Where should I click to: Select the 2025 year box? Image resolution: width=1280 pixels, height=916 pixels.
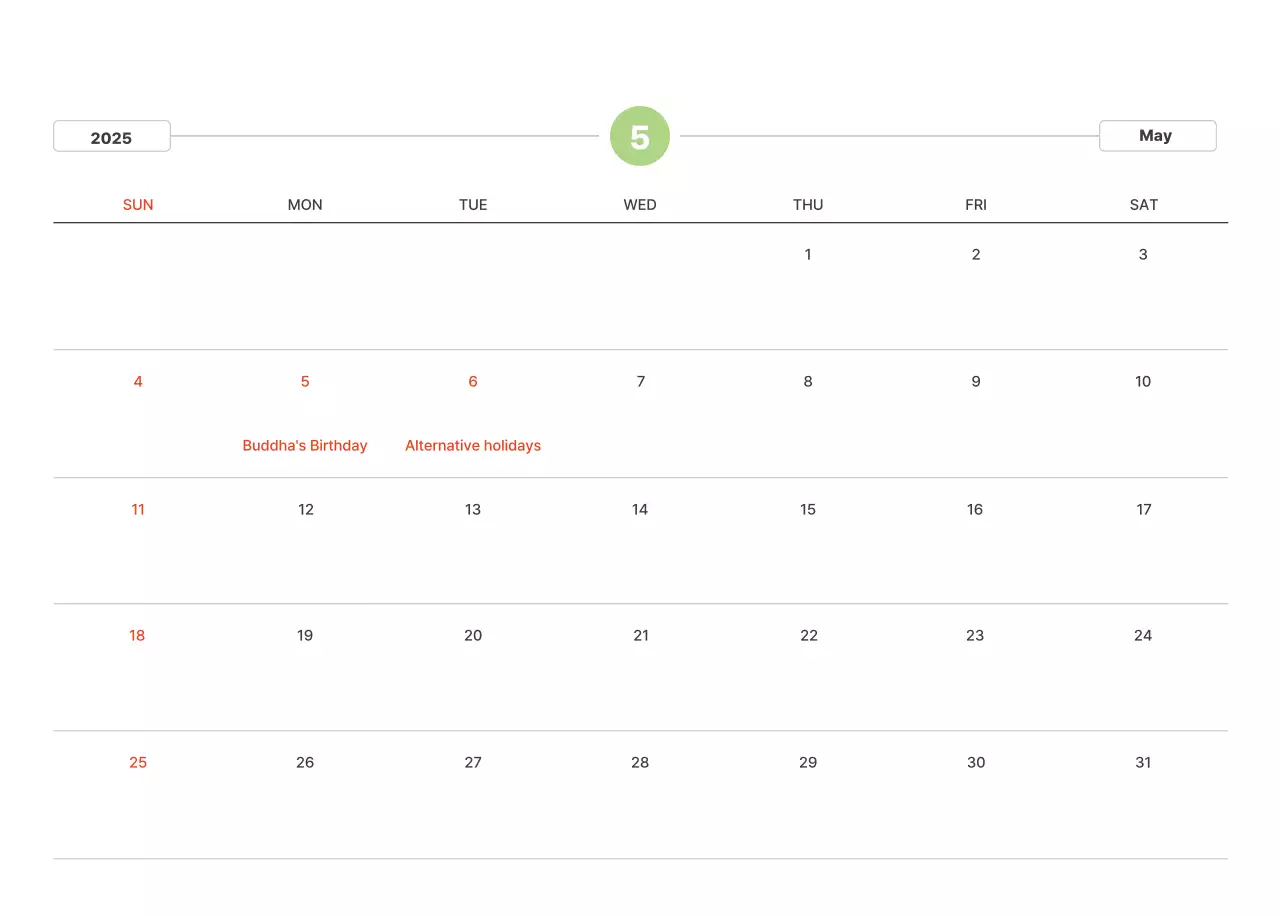112,137
